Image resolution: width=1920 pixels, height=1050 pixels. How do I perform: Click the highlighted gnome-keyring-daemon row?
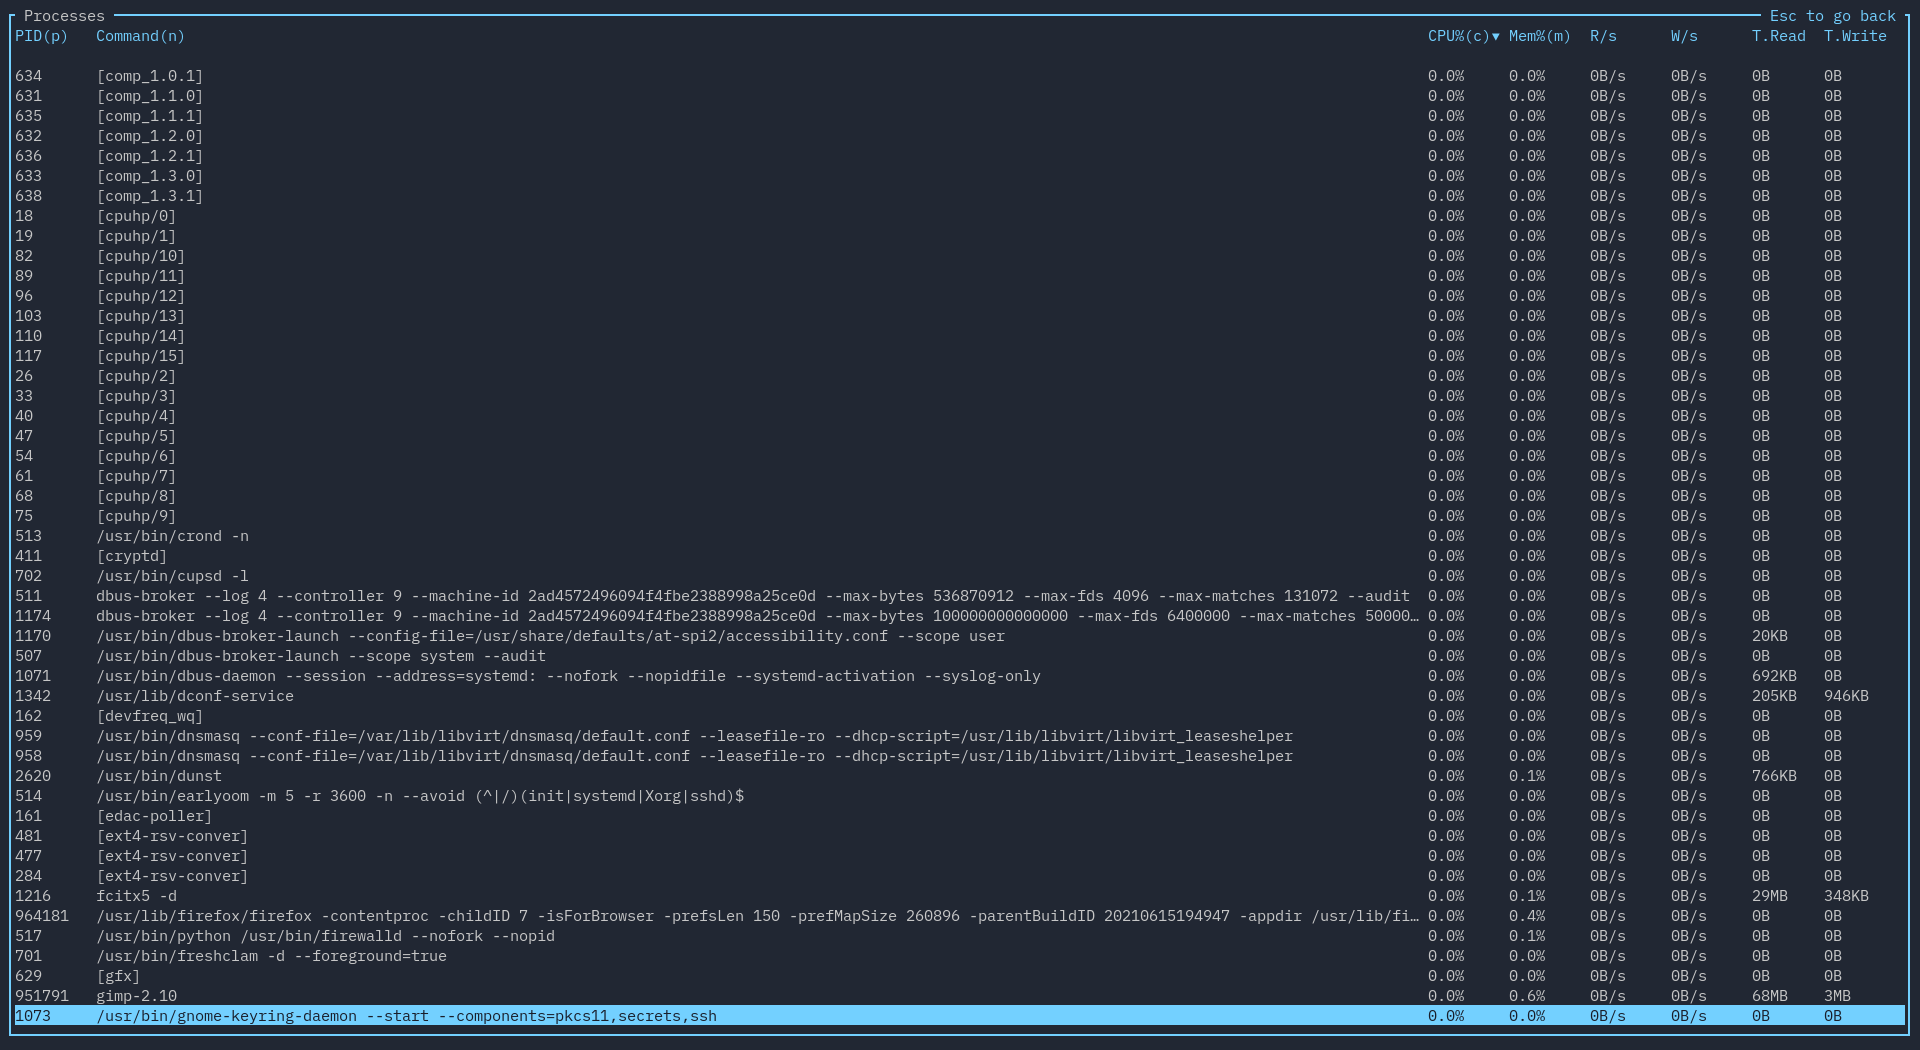[x=400, y=1016]
